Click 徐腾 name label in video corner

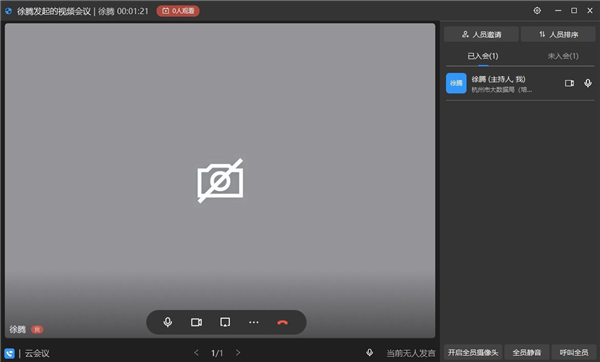18,329
